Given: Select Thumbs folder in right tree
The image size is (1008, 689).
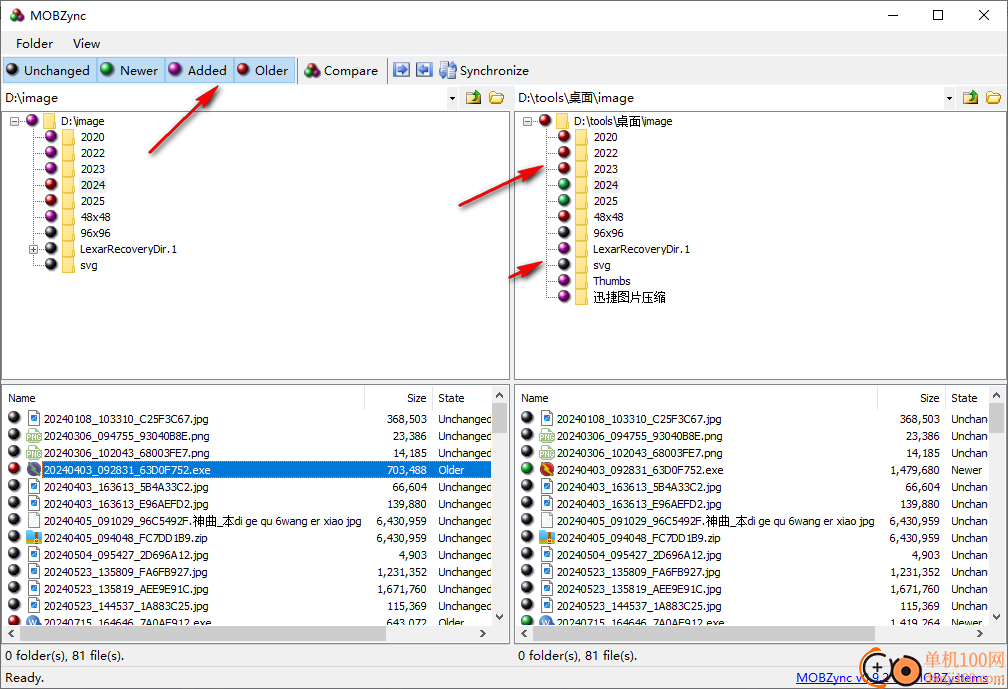Looking at the screenshot, I should click(x=611, y=281).
